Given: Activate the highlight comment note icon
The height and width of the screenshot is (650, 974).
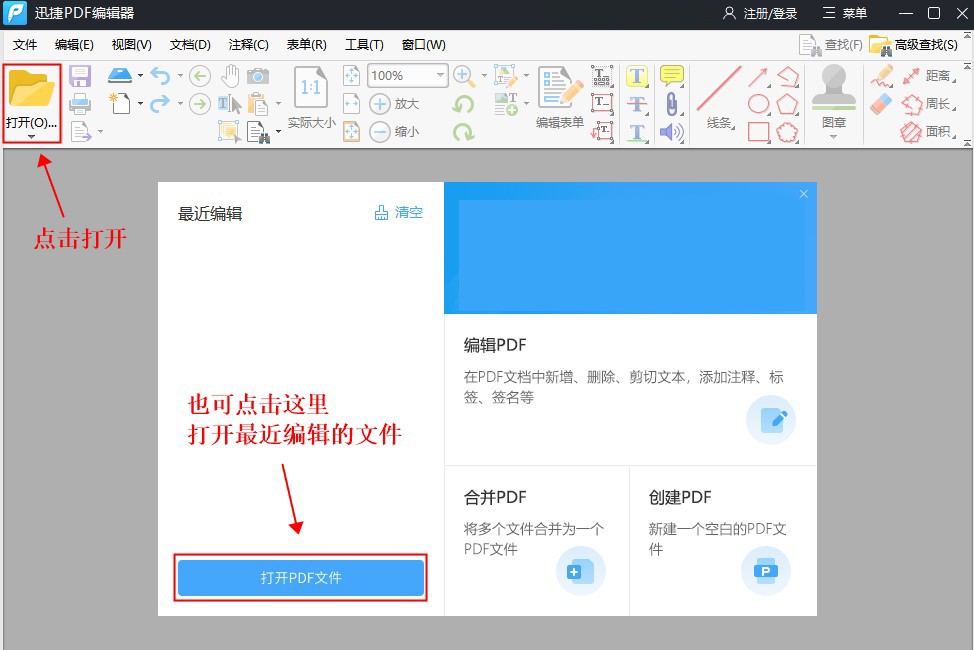Looking at the screenshot, I should pyautogui.click(x=671, y=76).
